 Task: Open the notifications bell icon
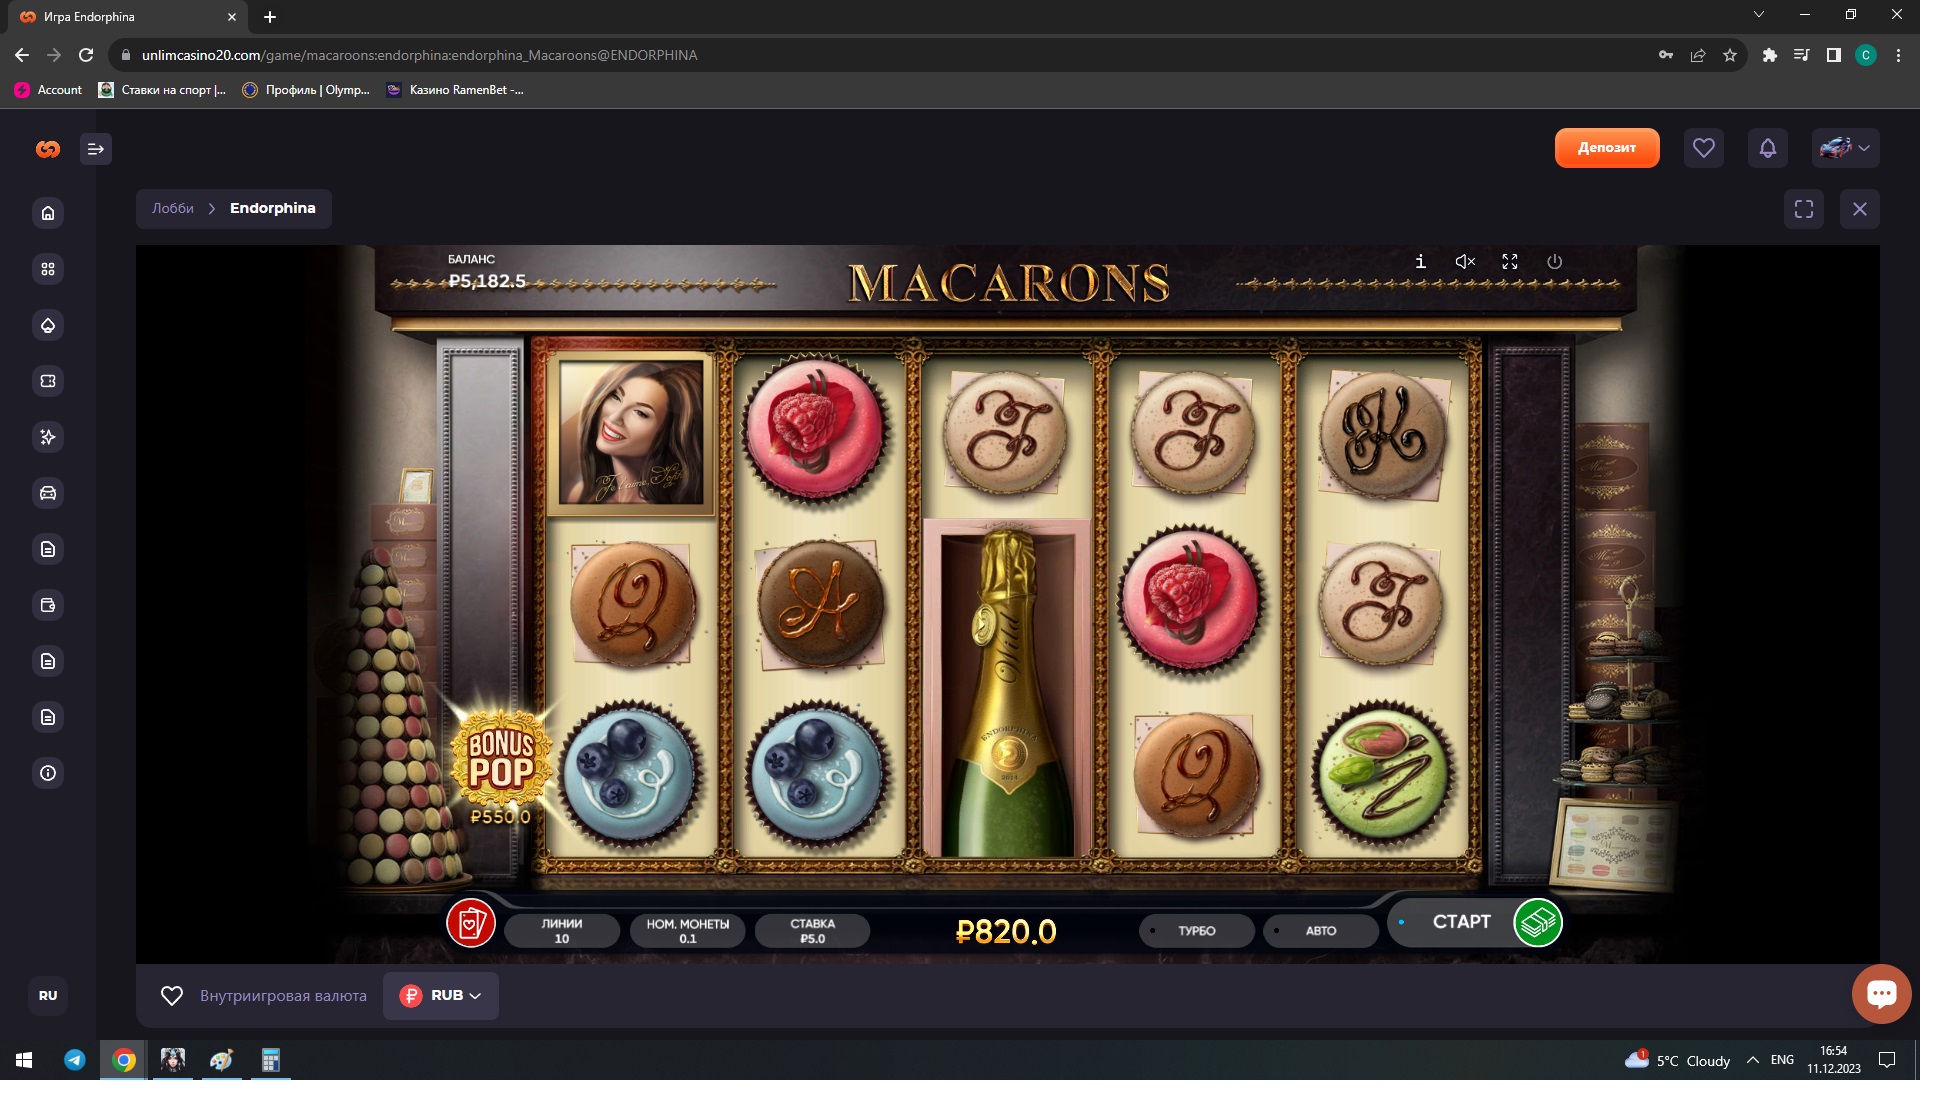tap(1767, 148)
